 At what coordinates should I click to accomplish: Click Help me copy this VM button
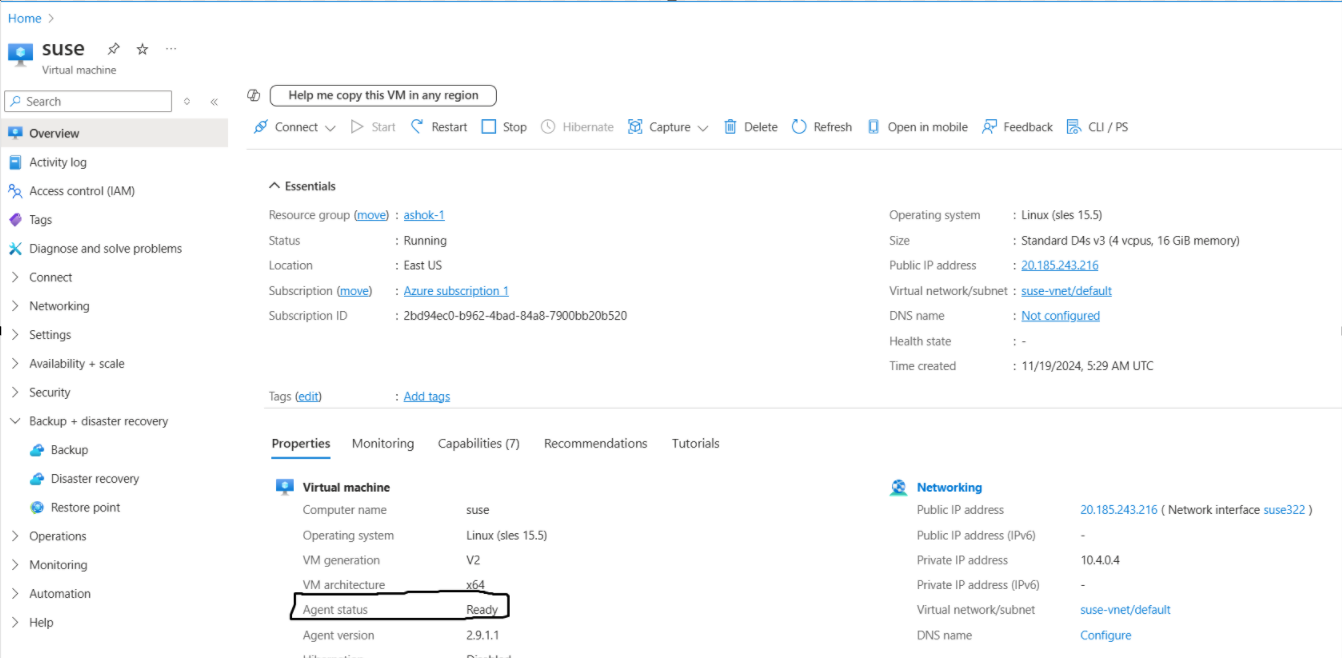pyautogui.click(x=383, y=96)
